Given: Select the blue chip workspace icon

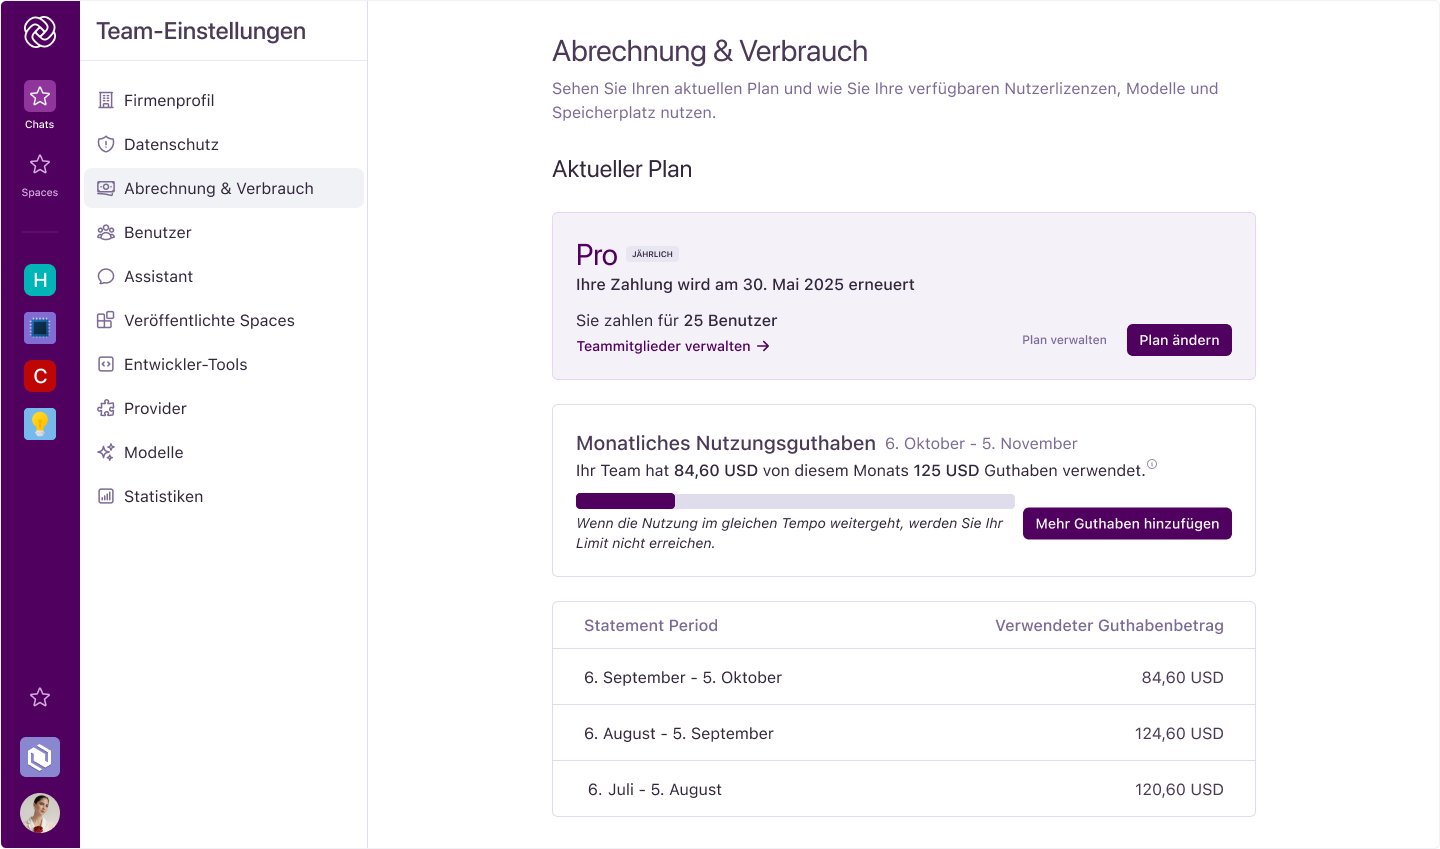Looking at the screenshot, I should 39,327.
